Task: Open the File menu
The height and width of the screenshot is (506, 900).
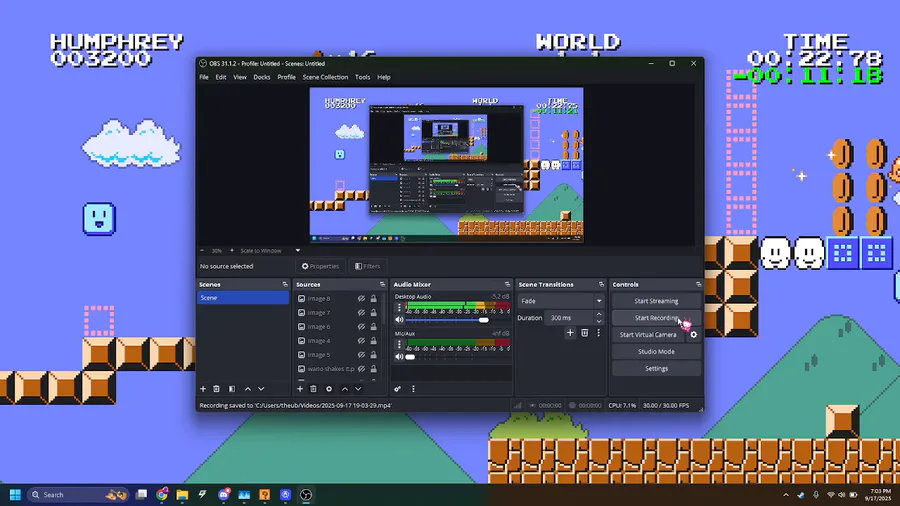Action: [x=204, y=77]
